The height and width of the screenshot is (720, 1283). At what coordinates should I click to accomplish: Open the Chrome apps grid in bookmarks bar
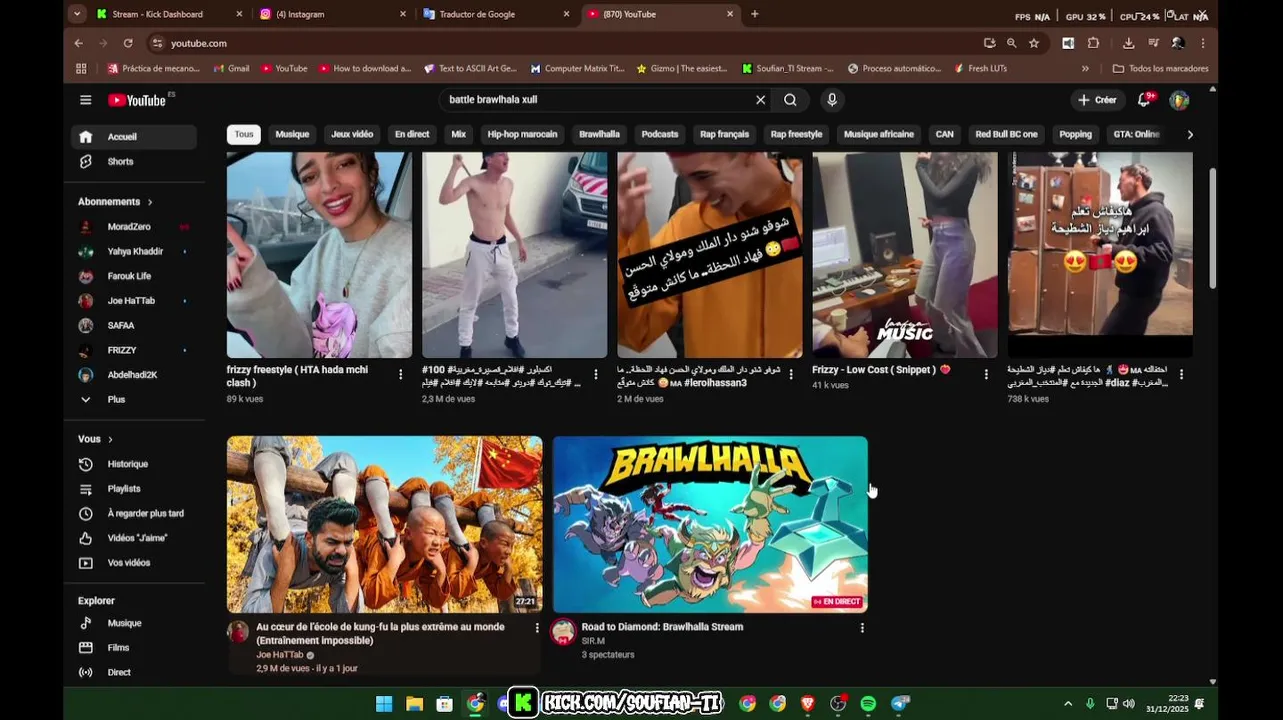(81, 69)
